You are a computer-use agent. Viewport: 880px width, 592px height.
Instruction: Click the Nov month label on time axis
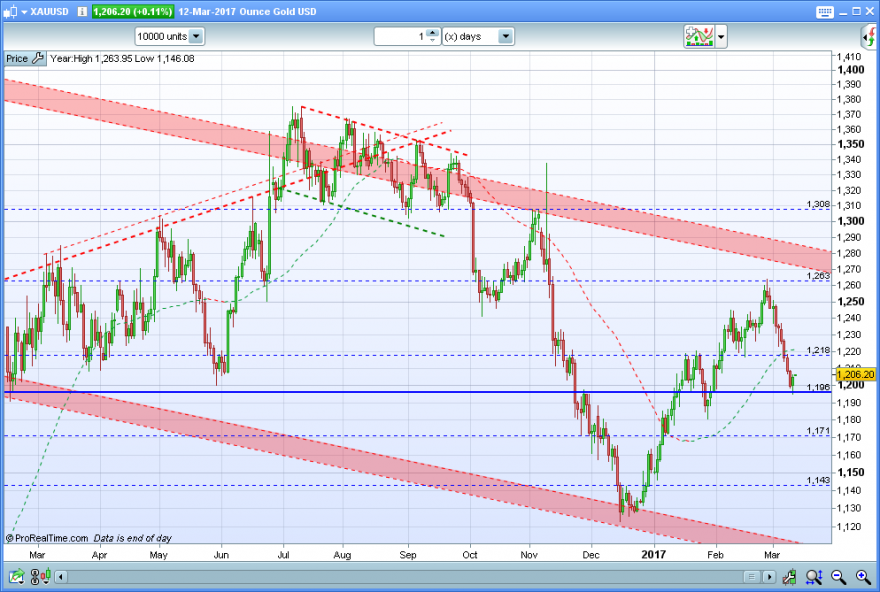(529, 554)
